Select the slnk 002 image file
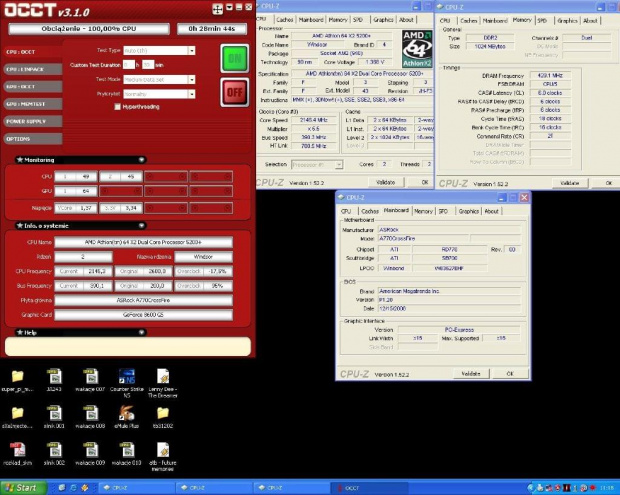The image size is (620, 495). (x=54, y=454)
